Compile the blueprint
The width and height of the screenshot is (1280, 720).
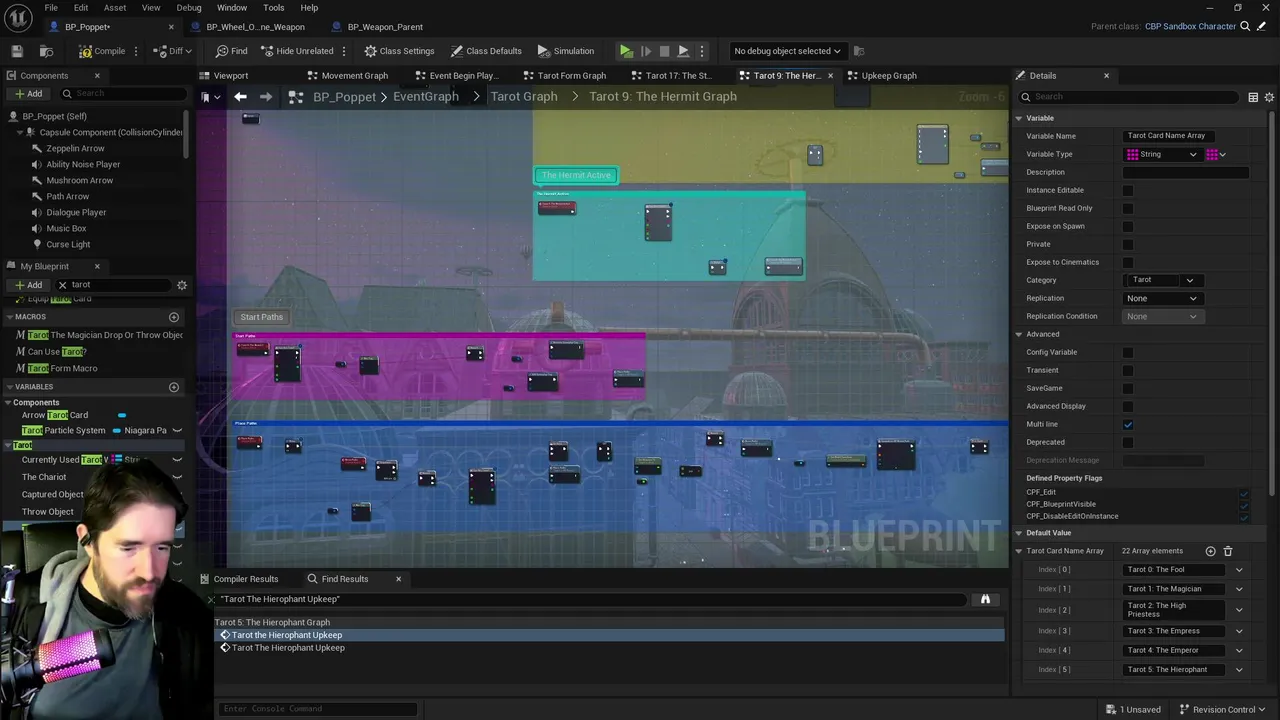103,51
